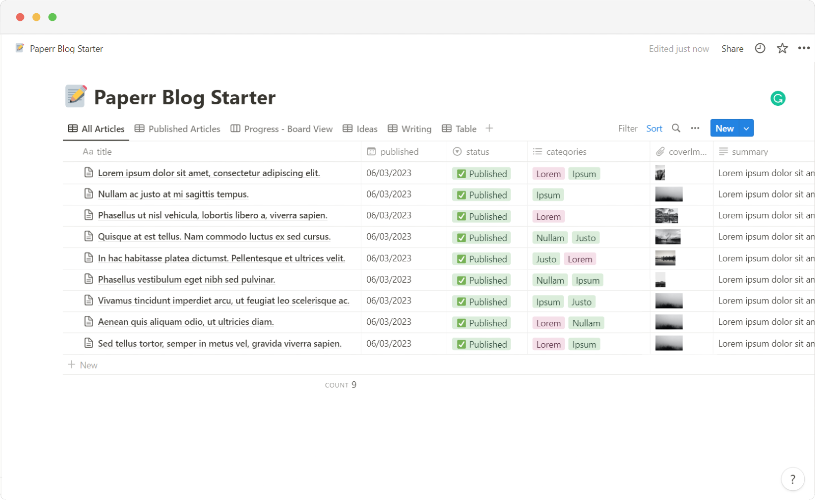Add a row with + New below the table
This screenshot has height=500, width=815.
83,365
